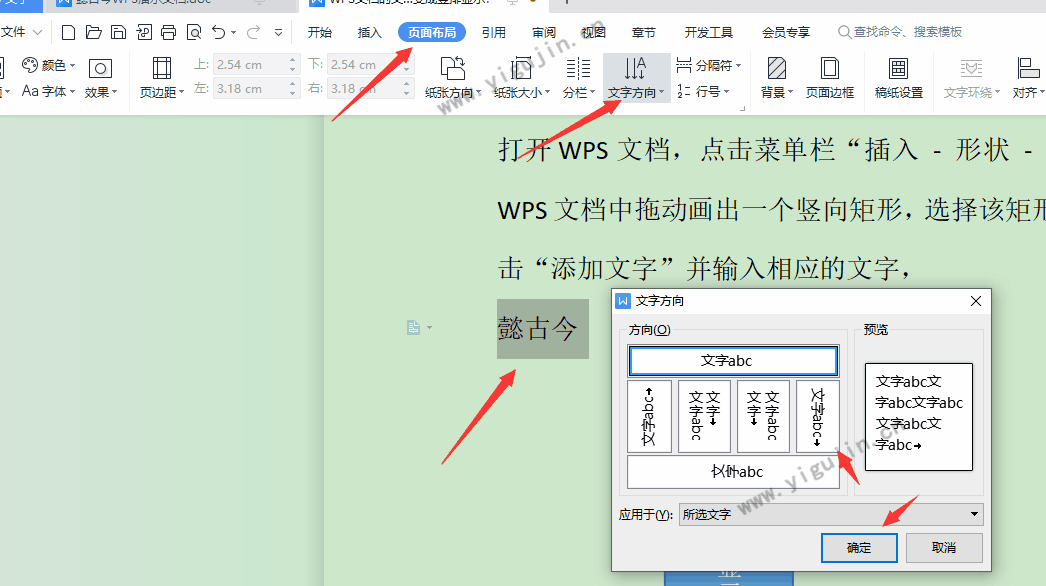Open Columns (分栏) tool
This screenshot has height=586, width=1046.
coord(578,78)
